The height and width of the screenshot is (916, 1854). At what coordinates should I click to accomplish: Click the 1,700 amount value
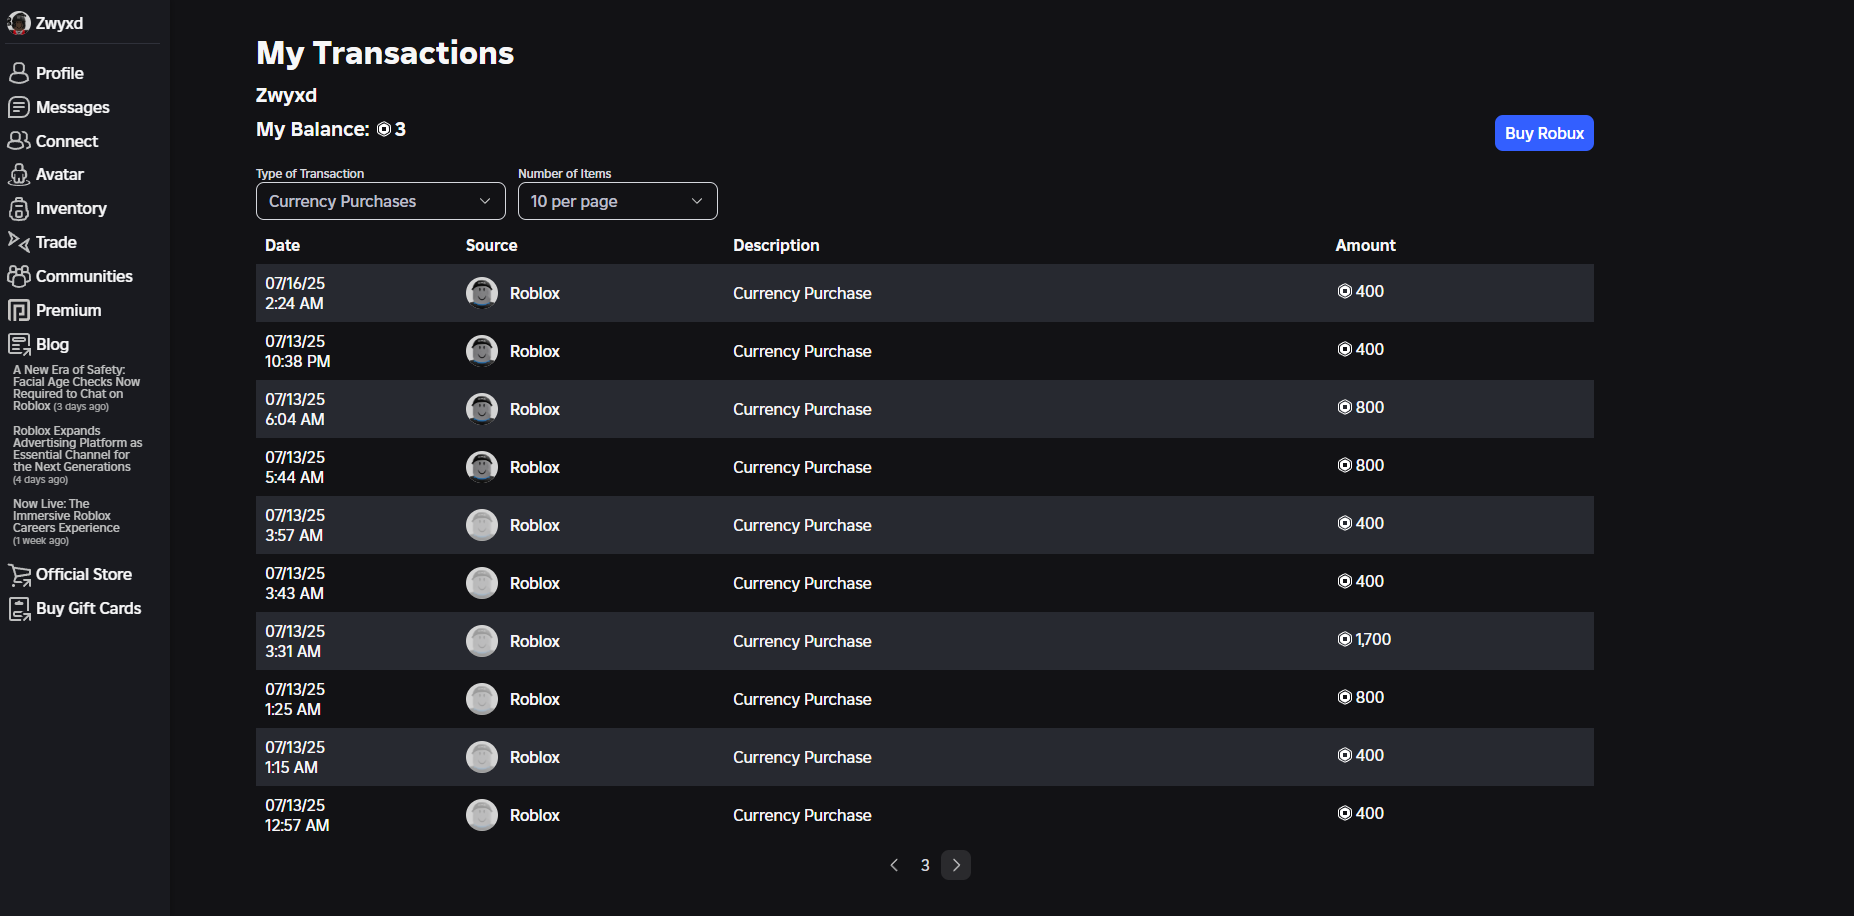pos(1373,639)
